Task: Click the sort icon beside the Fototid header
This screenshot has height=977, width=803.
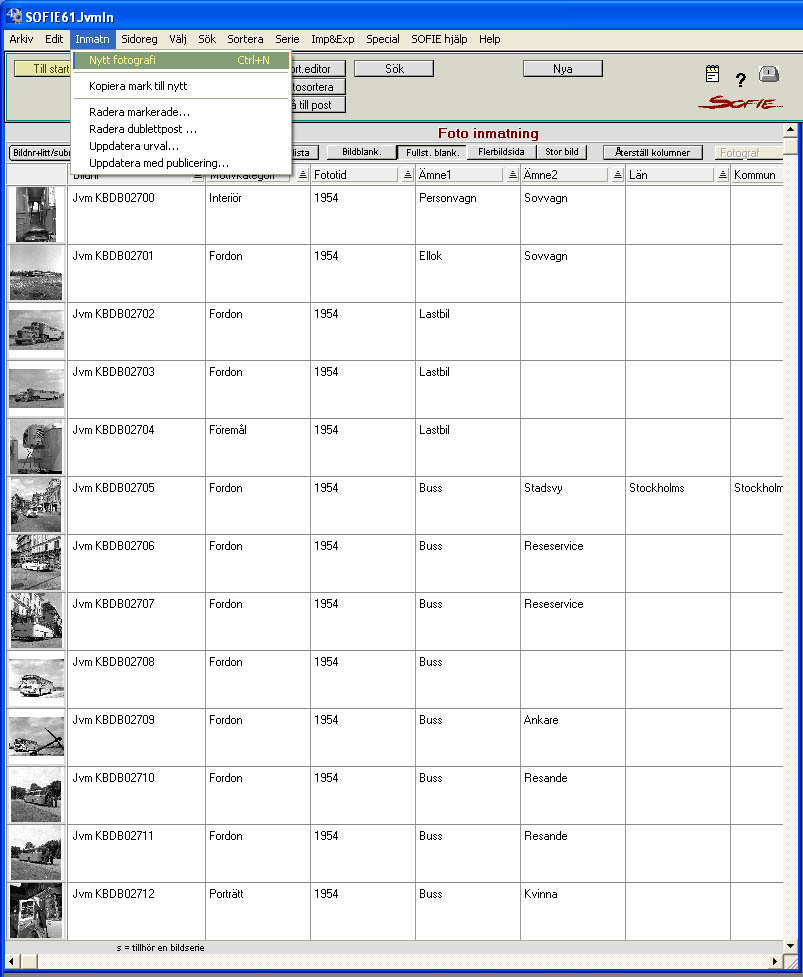Action: coord(407,175)
